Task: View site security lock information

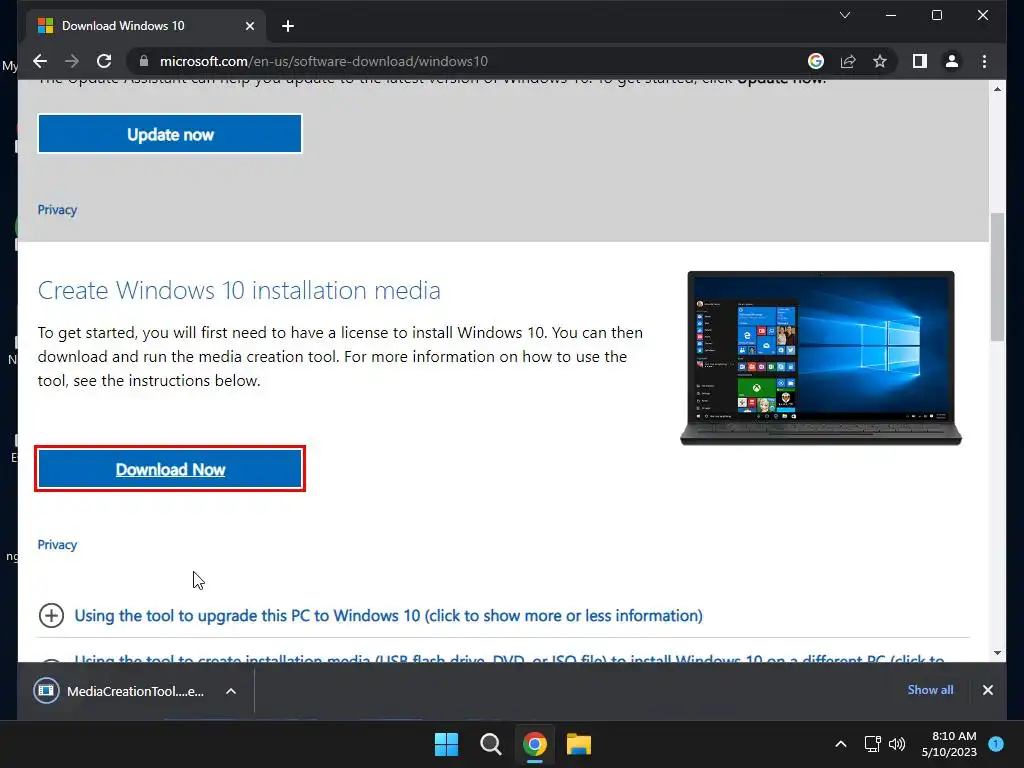Action: point(144,61)
